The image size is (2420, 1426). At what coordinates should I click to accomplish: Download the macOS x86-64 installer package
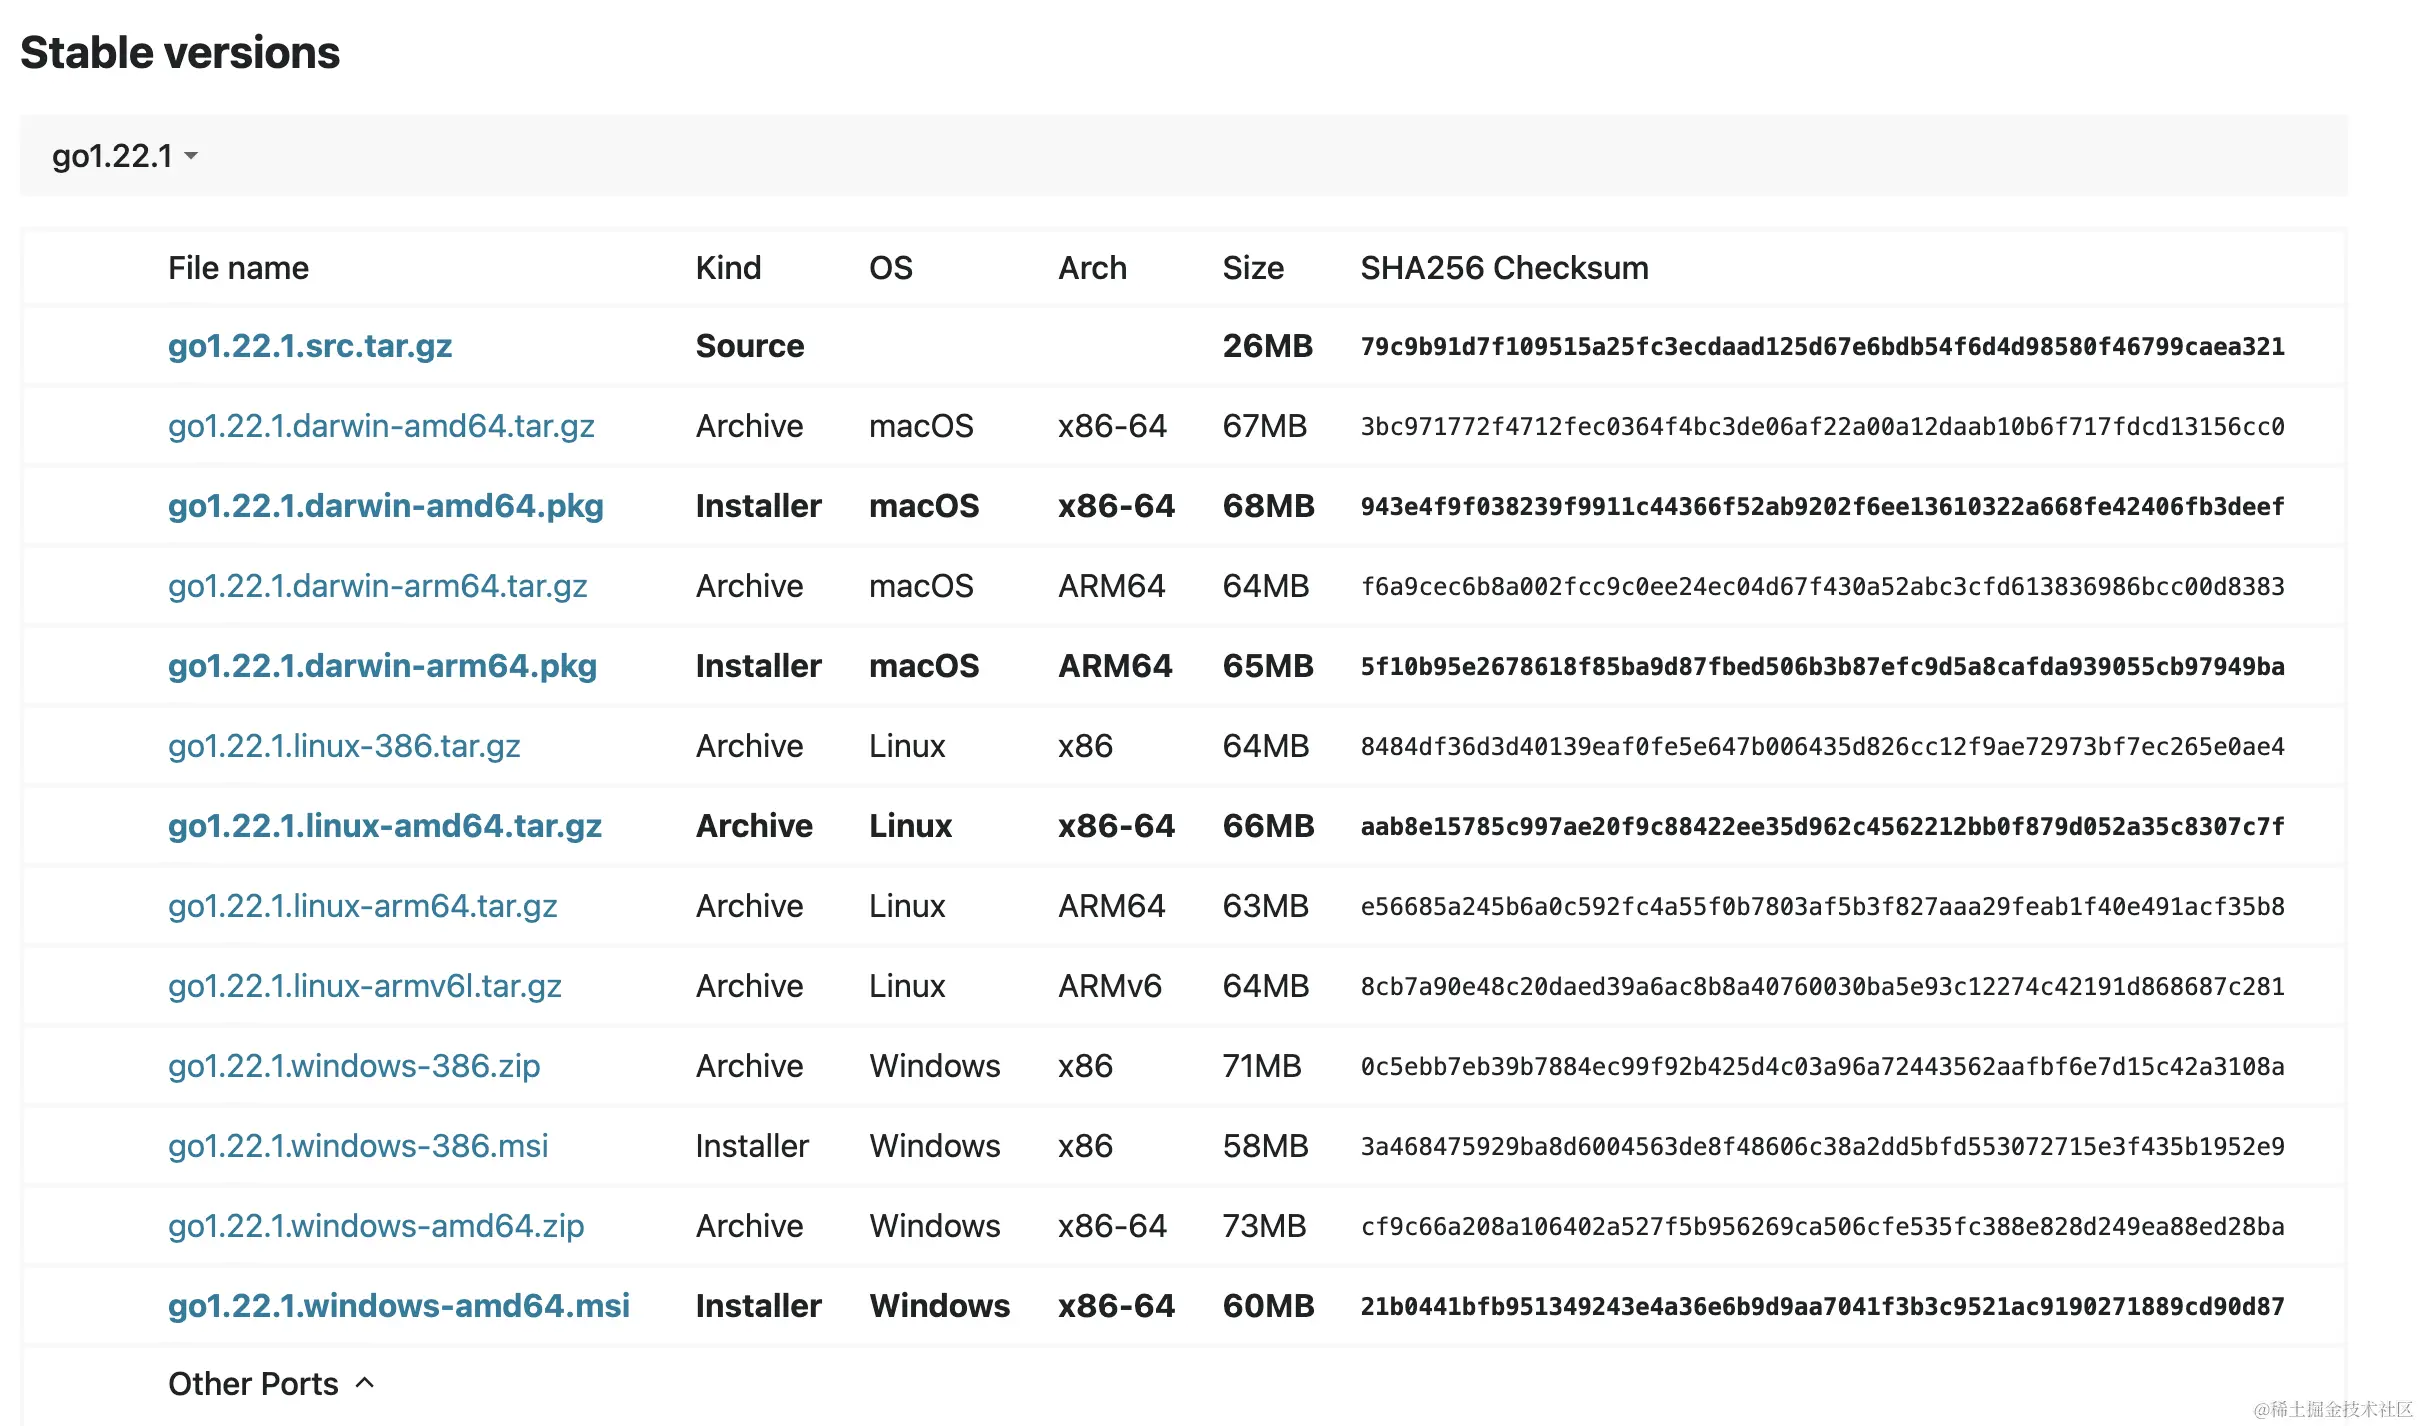(x=385, y=506)
